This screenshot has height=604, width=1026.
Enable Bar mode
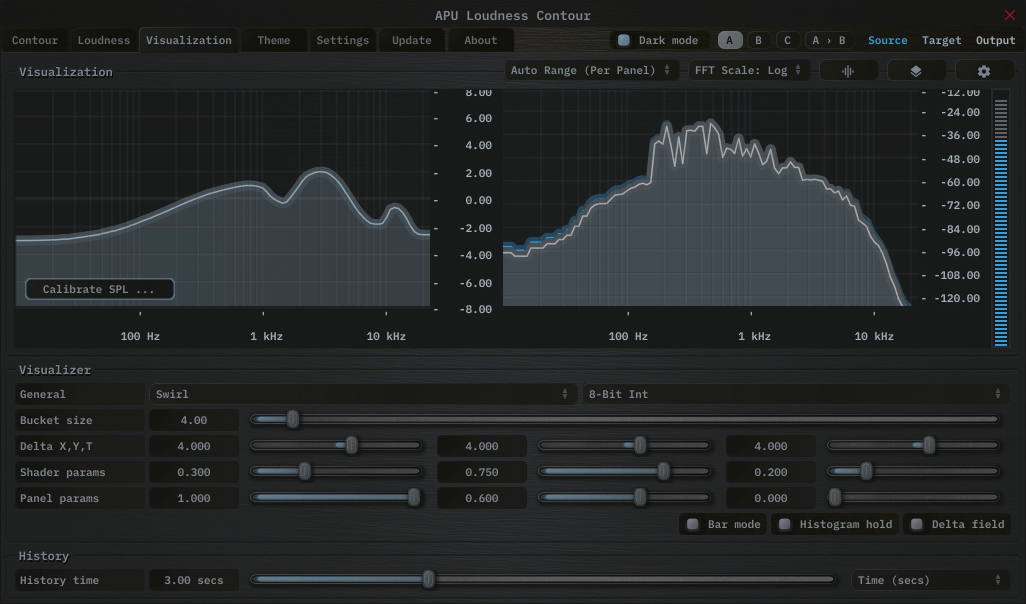[x=692, y=524]
